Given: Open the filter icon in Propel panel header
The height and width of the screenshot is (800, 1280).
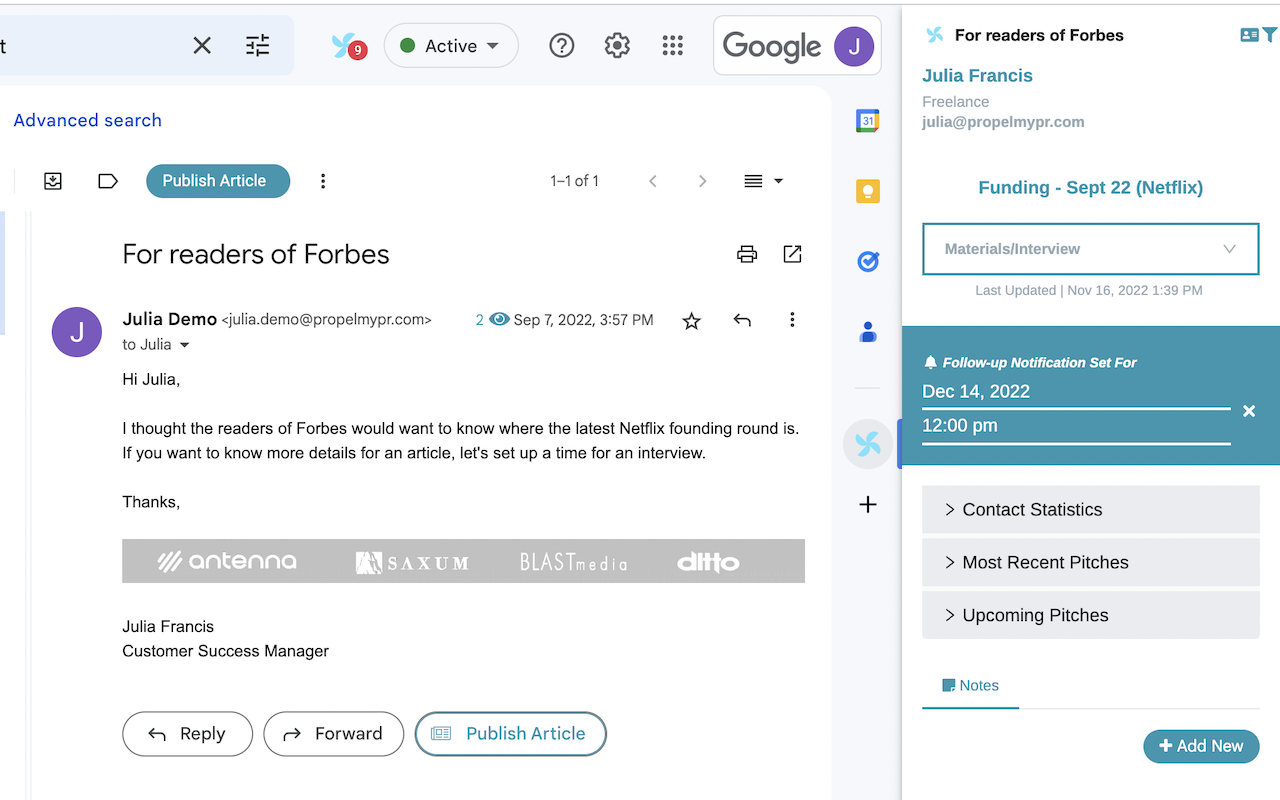Looking at the screenshot, I should 1268,35.
